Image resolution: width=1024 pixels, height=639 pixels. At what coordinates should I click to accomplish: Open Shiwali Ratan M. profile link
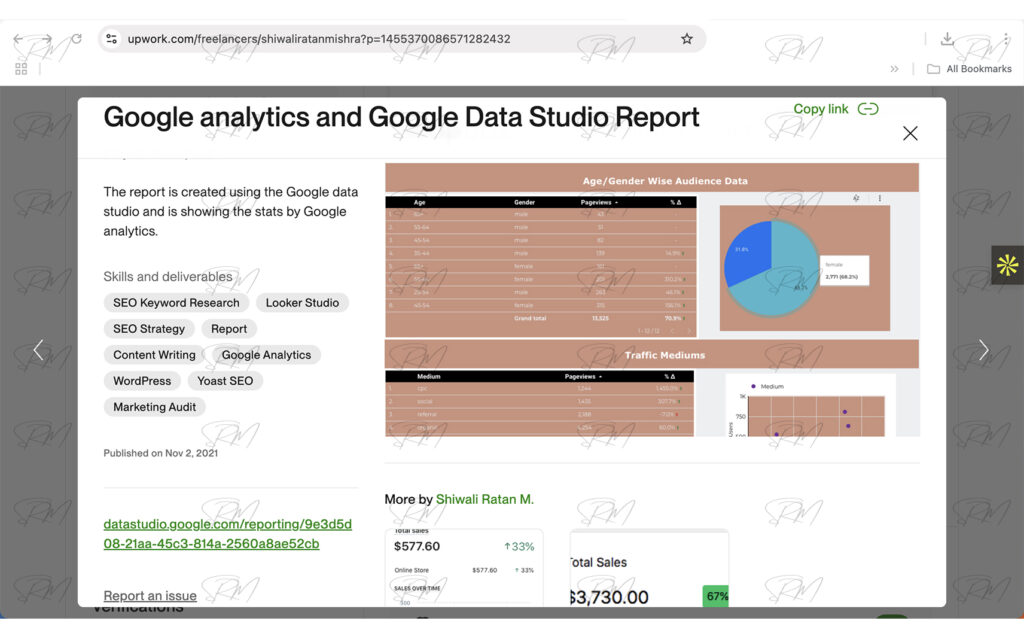pos(485,499)
